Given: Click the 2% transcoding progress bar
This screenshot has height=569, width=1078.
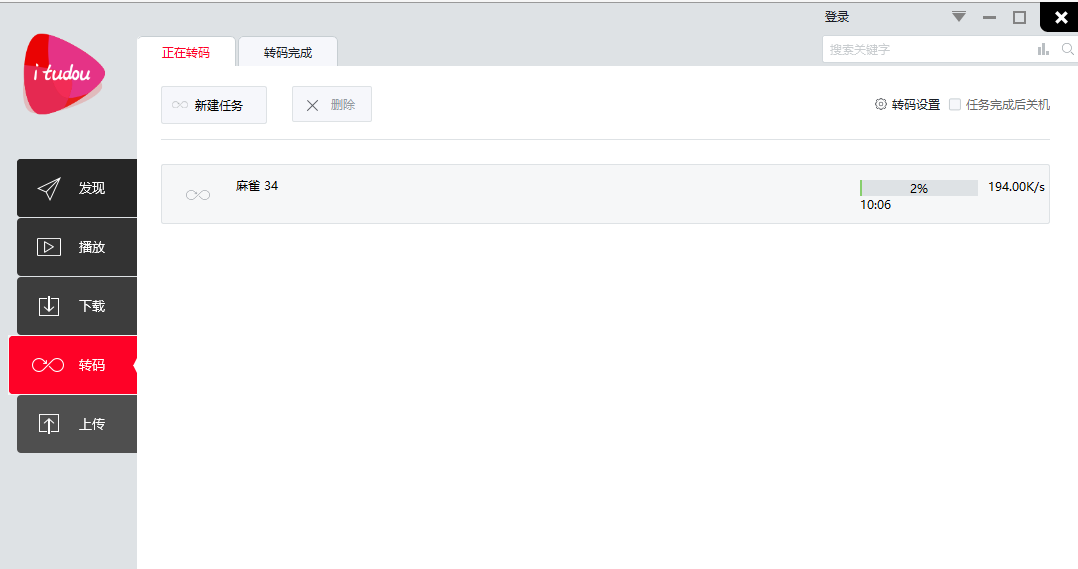Looking at the screenshot, I should click(x=918, y=188).
